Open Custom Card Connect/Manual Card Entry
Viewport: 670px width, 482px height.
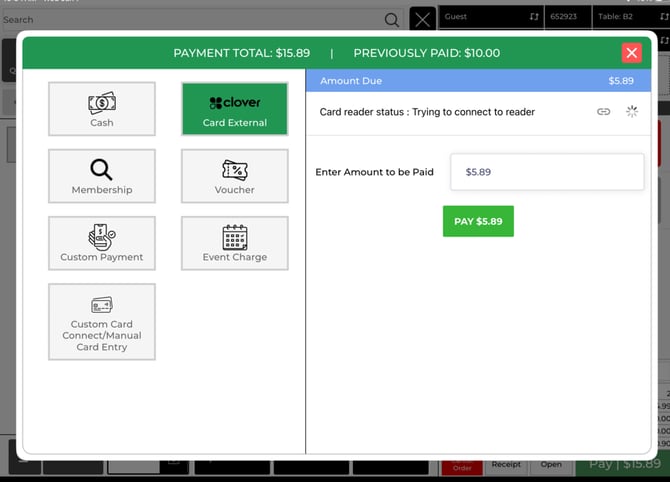[x=102, y=321]
